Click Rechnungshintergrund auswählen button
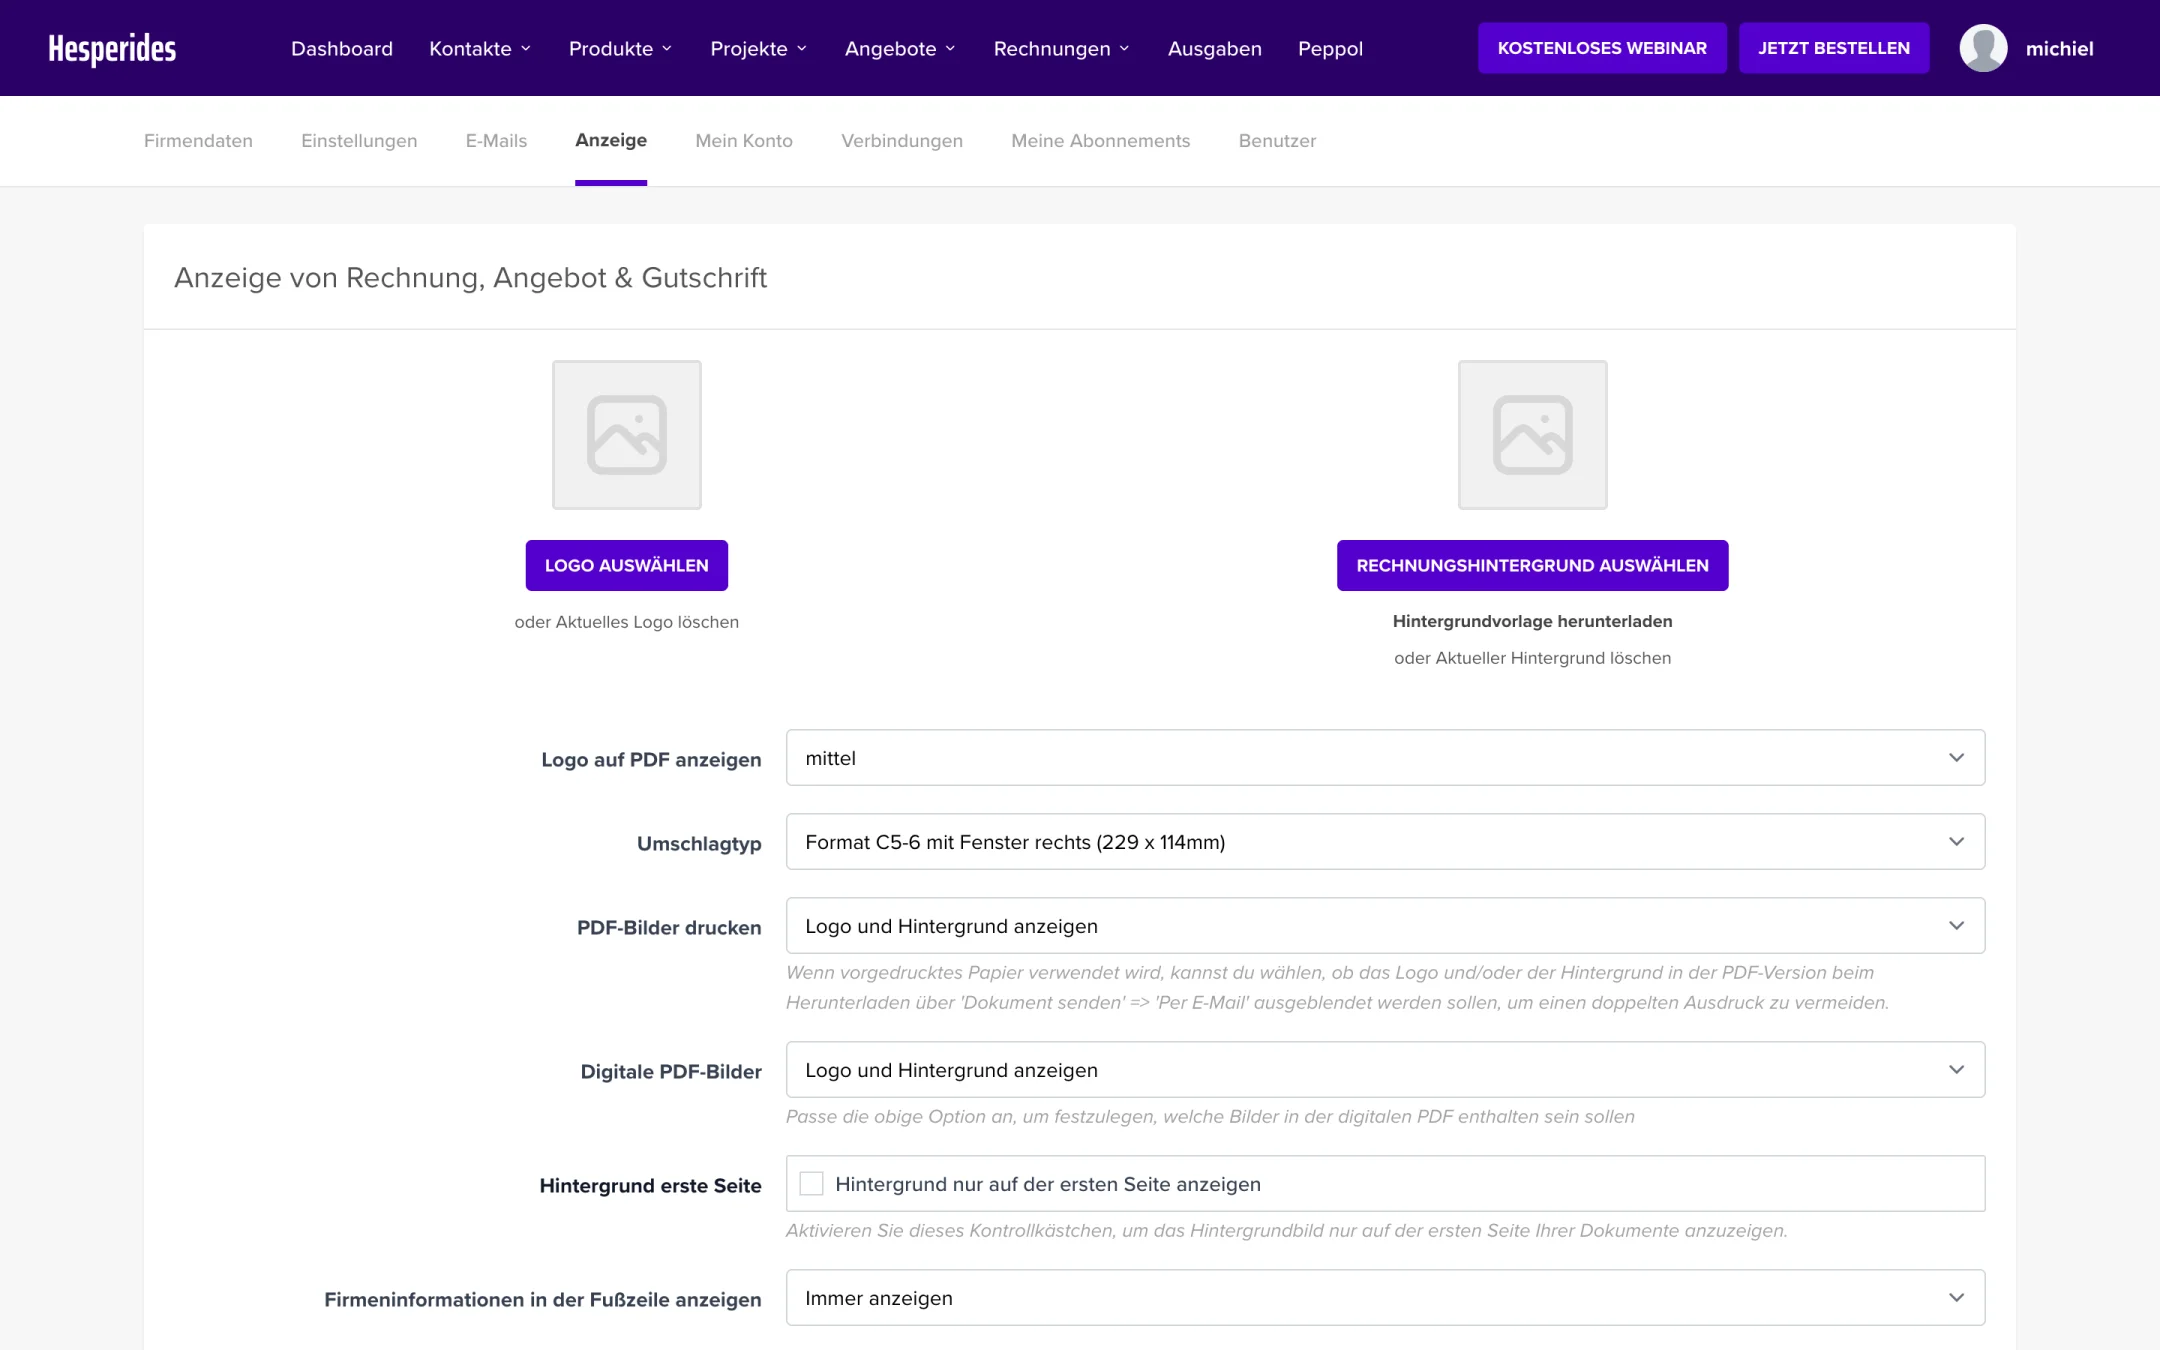The image size is (2160, 1350). pos(1532,566)
